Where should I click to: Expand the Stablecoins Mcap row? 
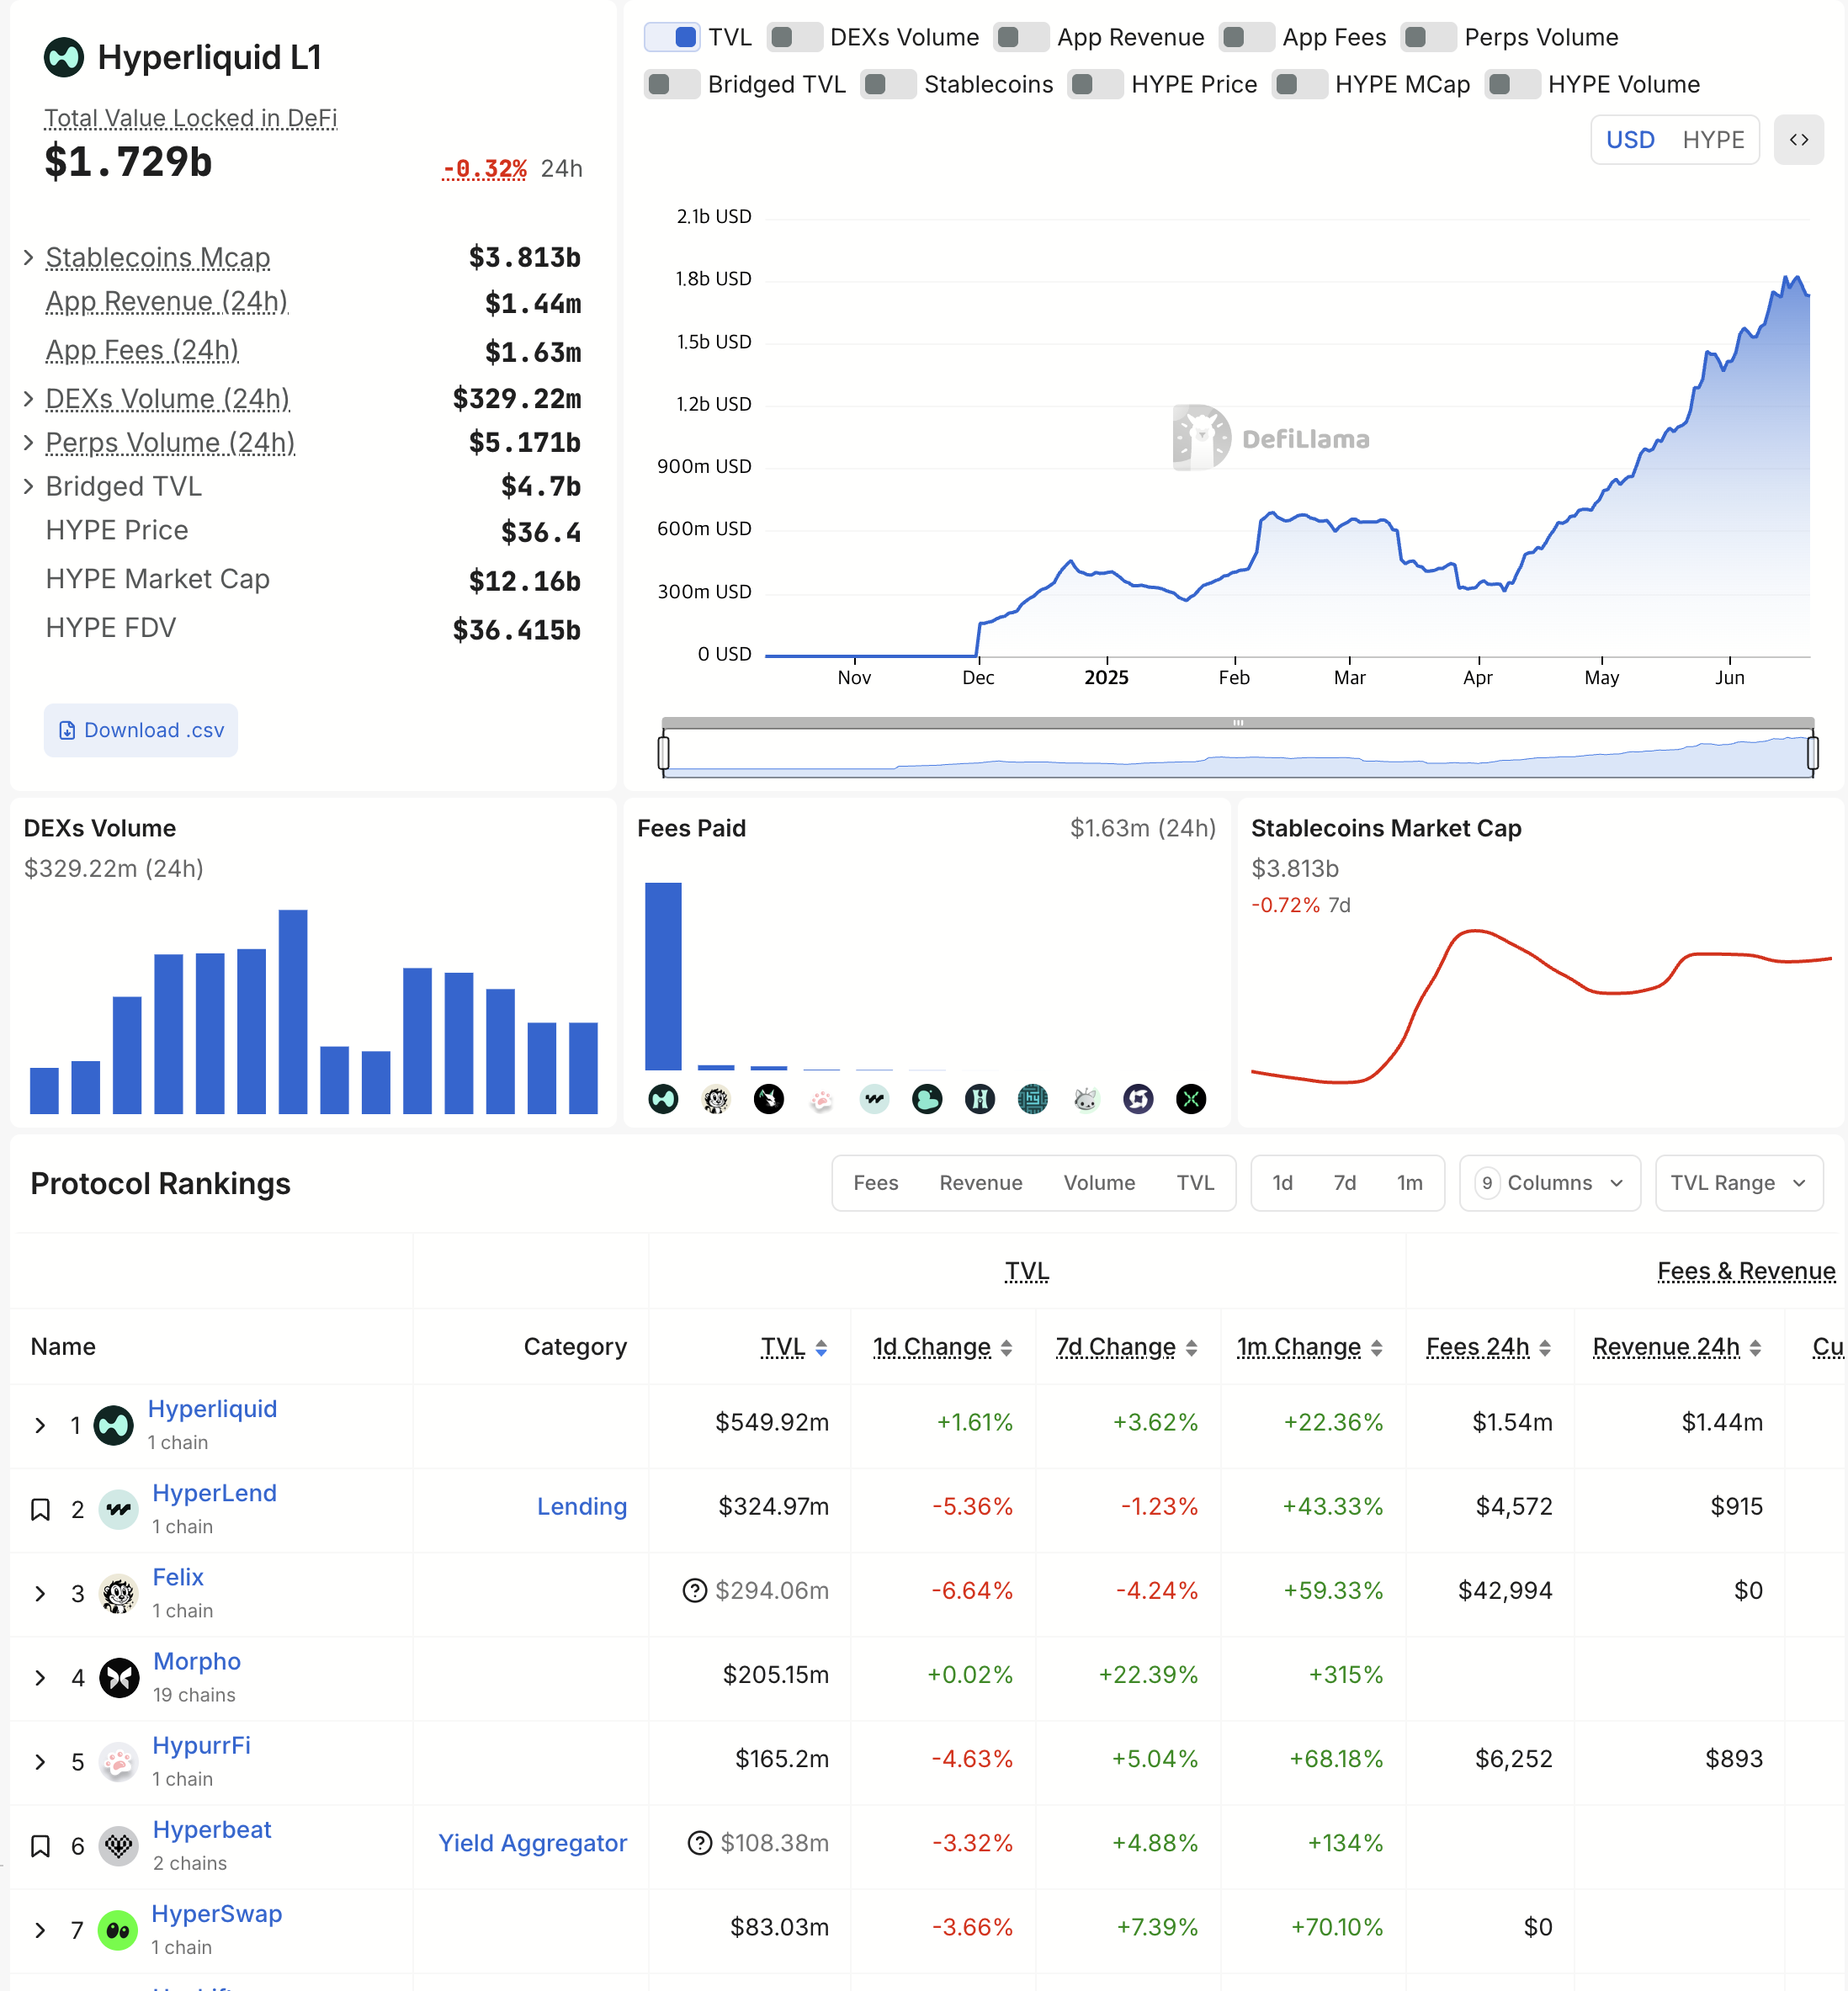pyautogui.click(x=29, y=258)
